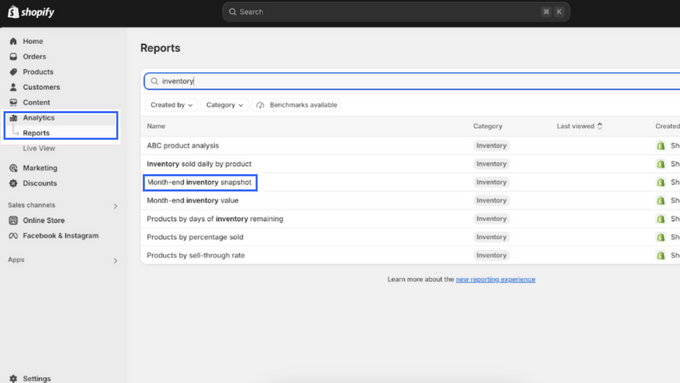
Task: Click Inventory tag in Month-end inventory value row
Action: pos(491,200)
